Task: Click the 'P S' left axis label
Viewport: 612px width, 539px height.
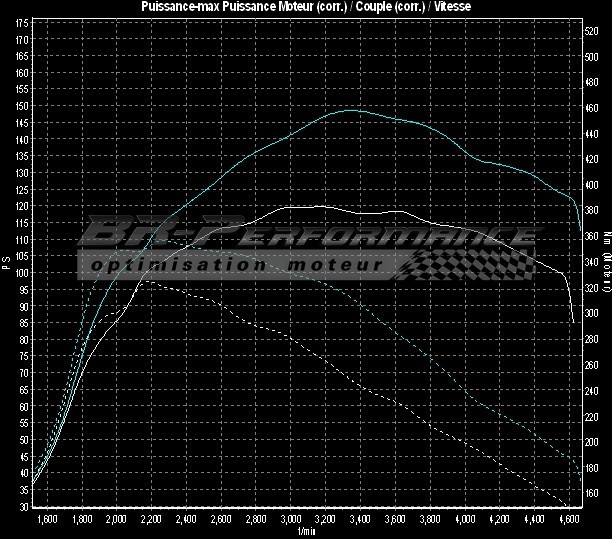Action: coord(6,262)
